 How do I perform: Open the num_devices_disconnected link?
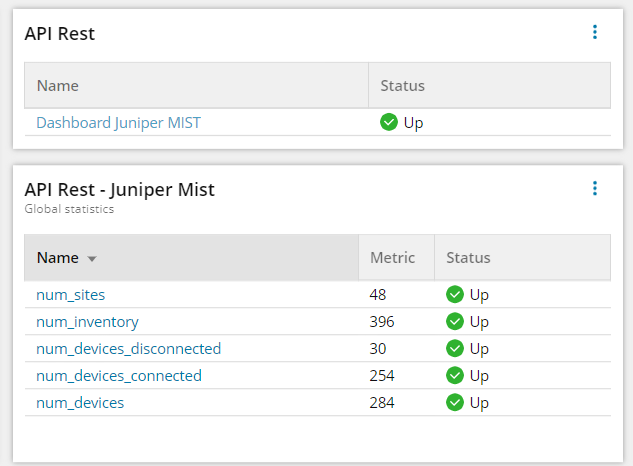128,349
